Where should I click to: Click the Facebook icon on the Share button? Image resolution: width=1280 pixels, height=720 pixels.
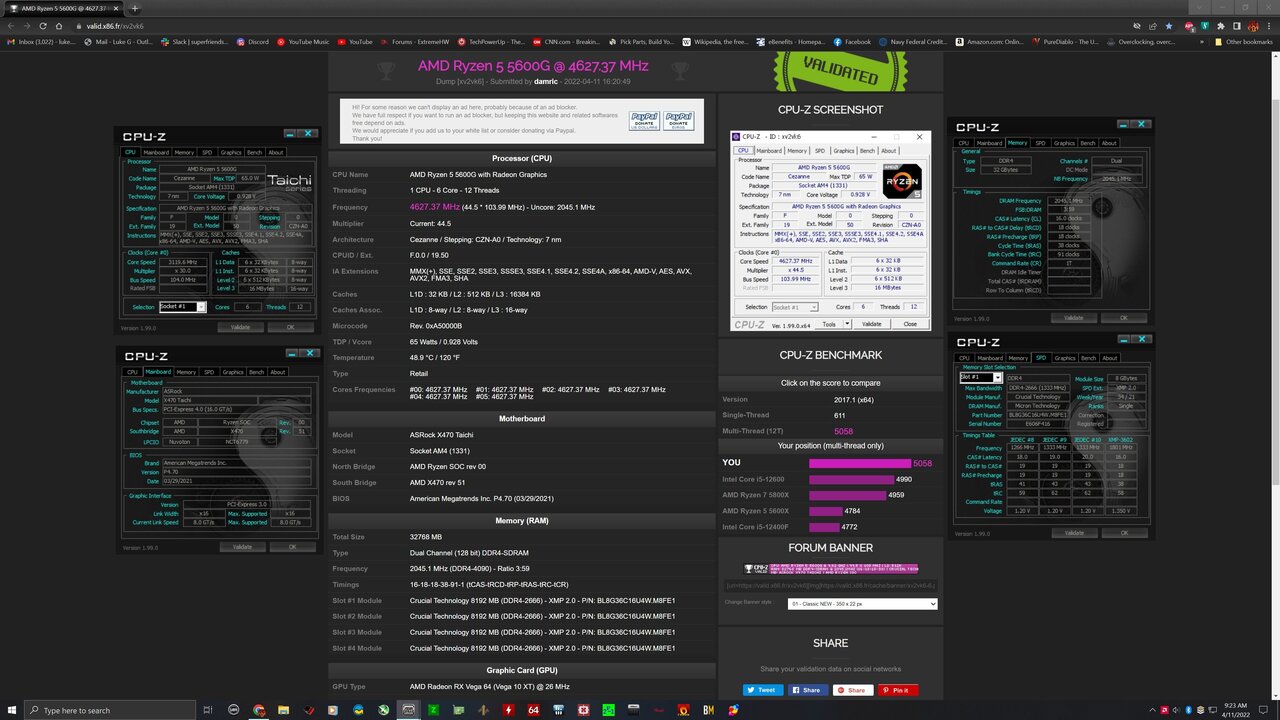tap(795, 690)
